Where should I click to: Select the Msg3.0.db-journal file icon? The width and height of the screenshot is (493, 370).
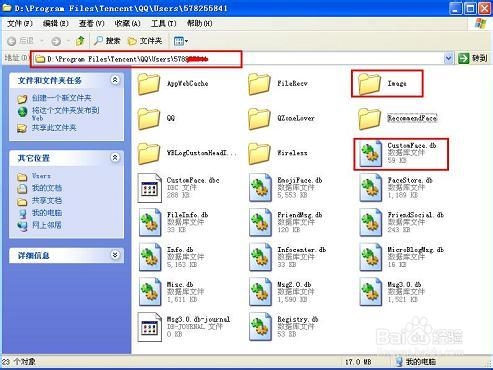150,327
